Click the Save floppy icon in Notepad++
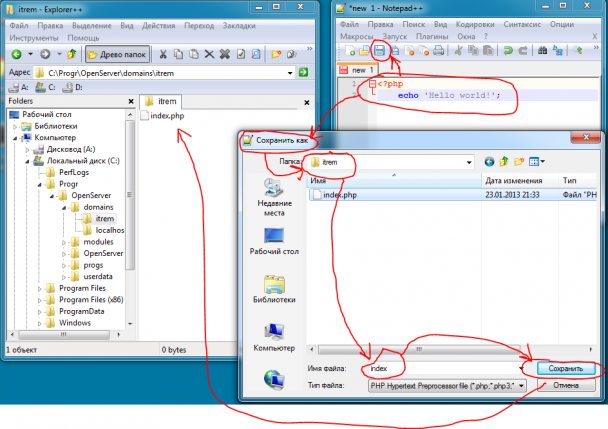Image resolution: width=608 pixels, height=429 pixels. pyautogui.click(x=379, y=50)
